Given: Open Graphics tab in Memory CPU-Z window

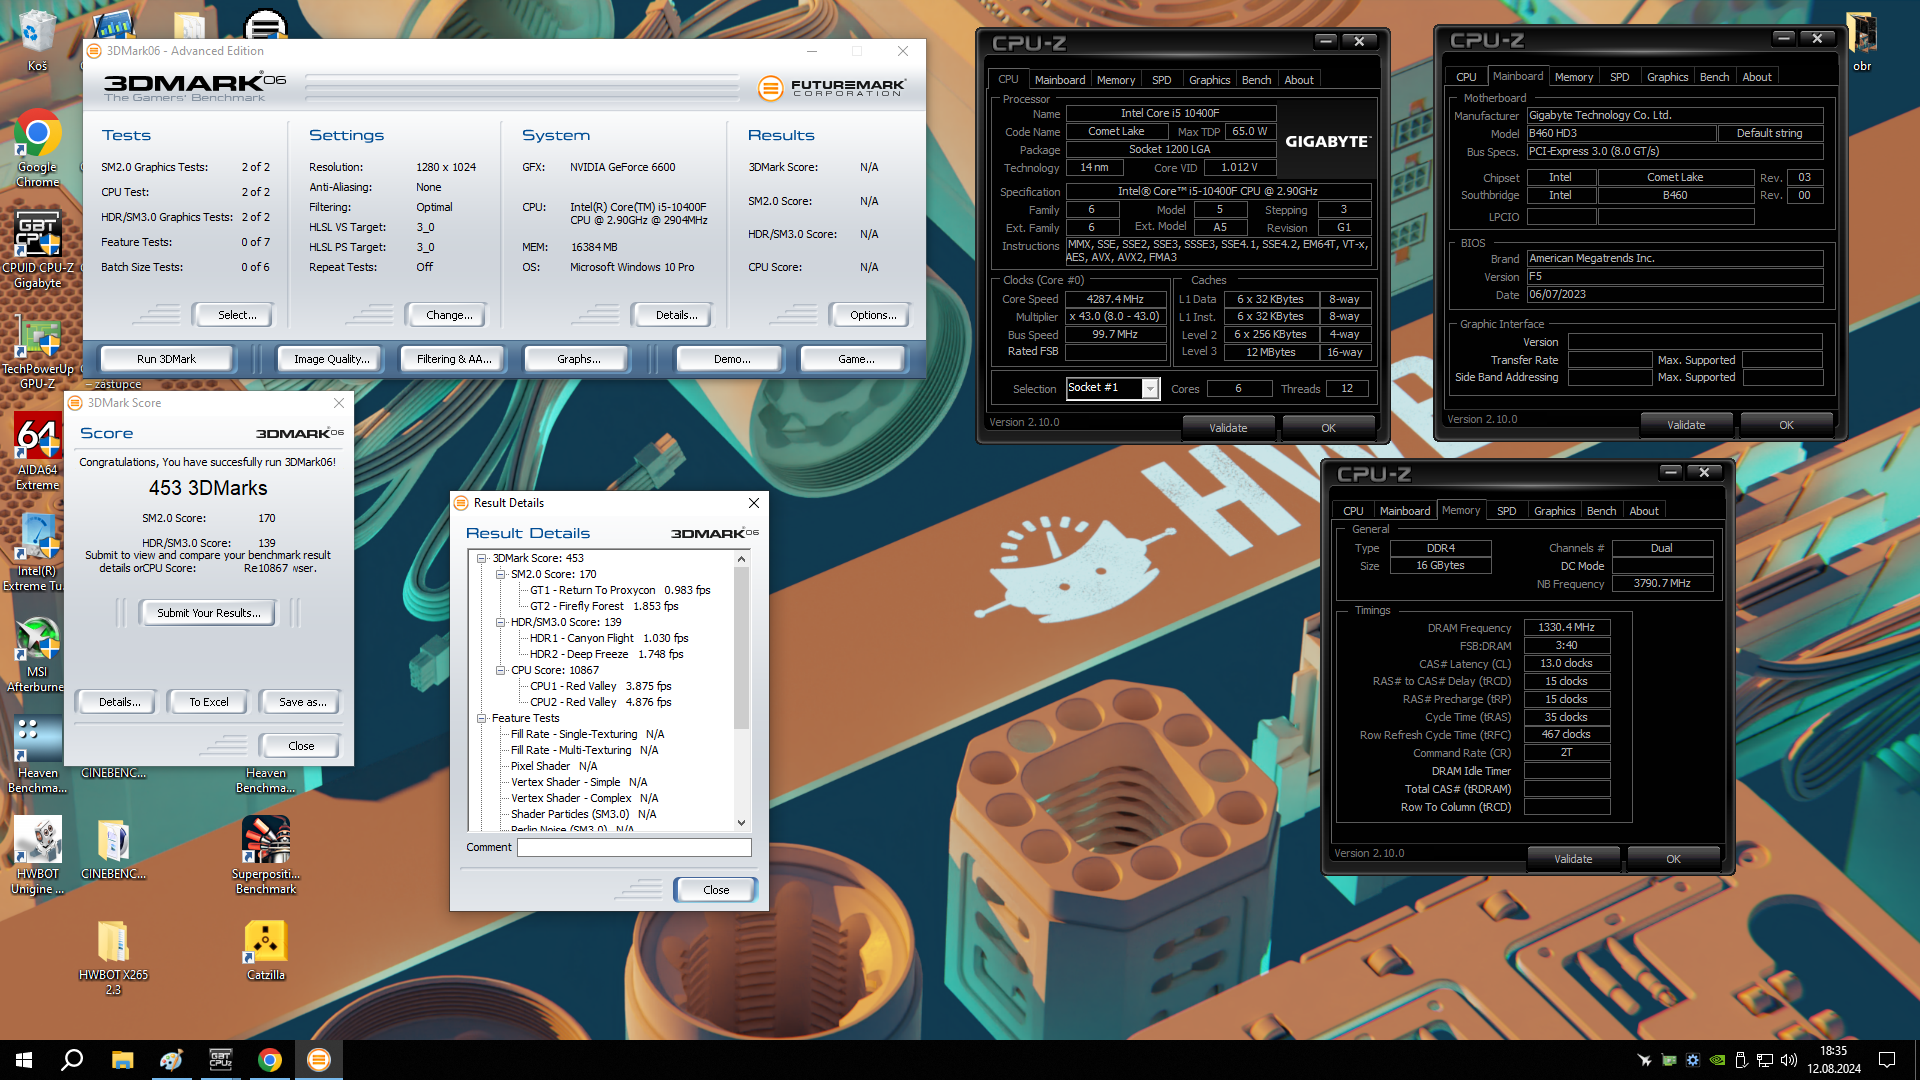Looking at the screenshot, I should click(1554, 511).
